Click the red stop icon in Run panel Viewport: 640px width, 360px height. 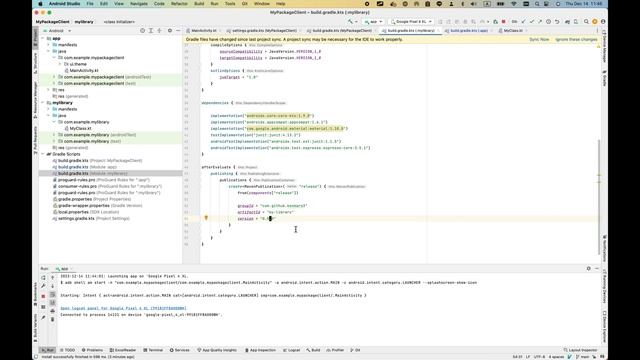click(x=43, y=296)
